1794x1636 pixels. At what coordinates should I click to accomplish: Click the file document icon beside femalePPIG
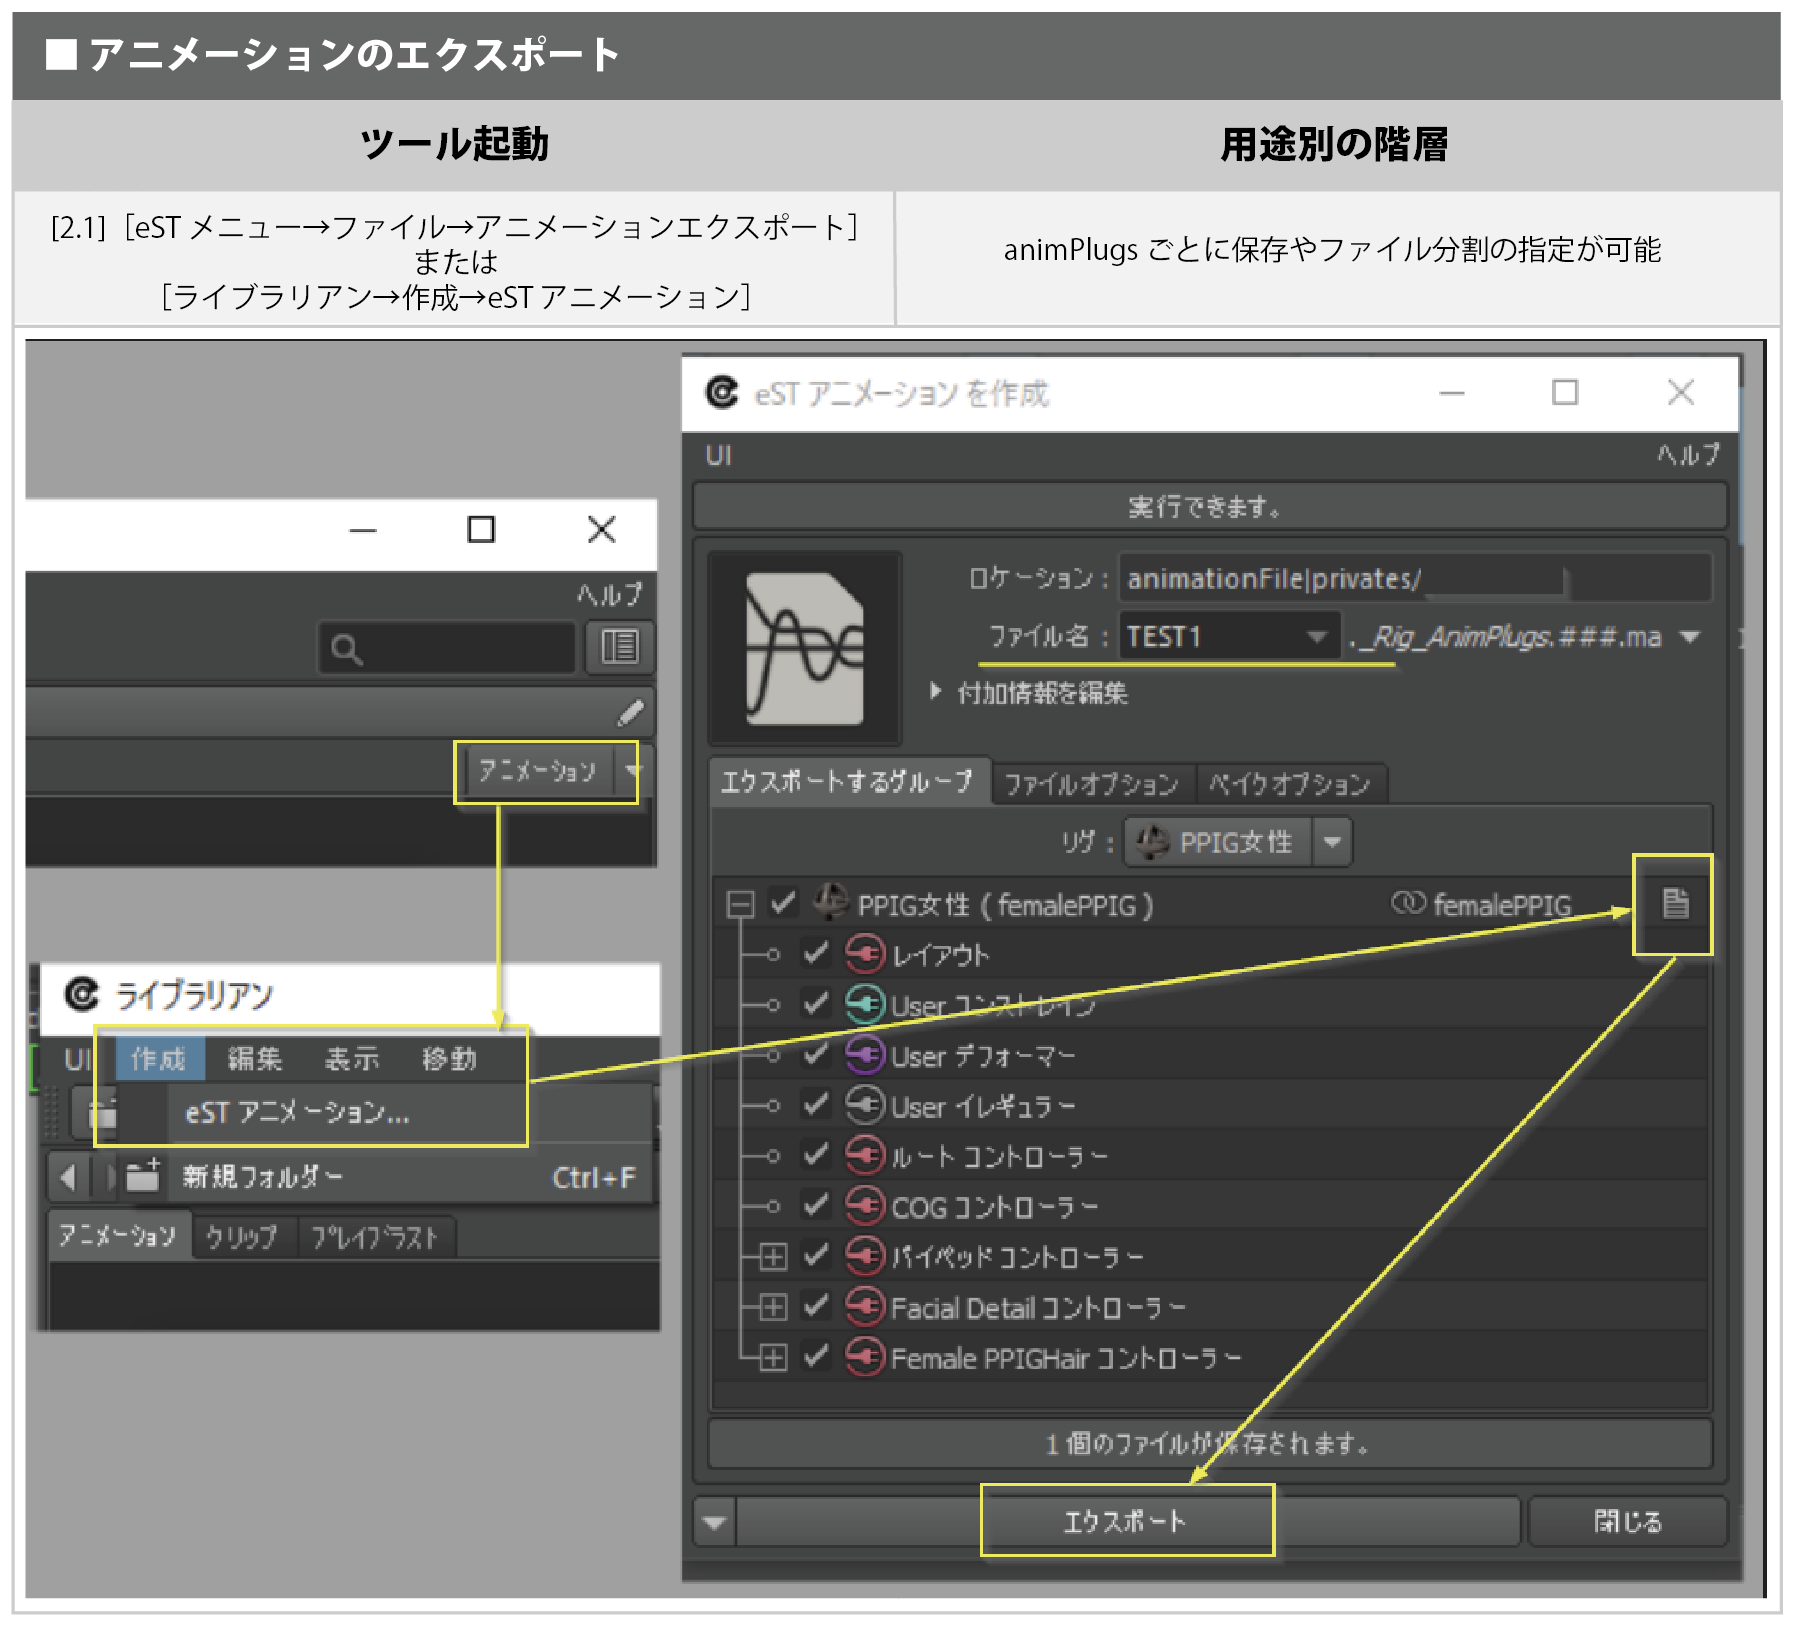(1675, 903)
